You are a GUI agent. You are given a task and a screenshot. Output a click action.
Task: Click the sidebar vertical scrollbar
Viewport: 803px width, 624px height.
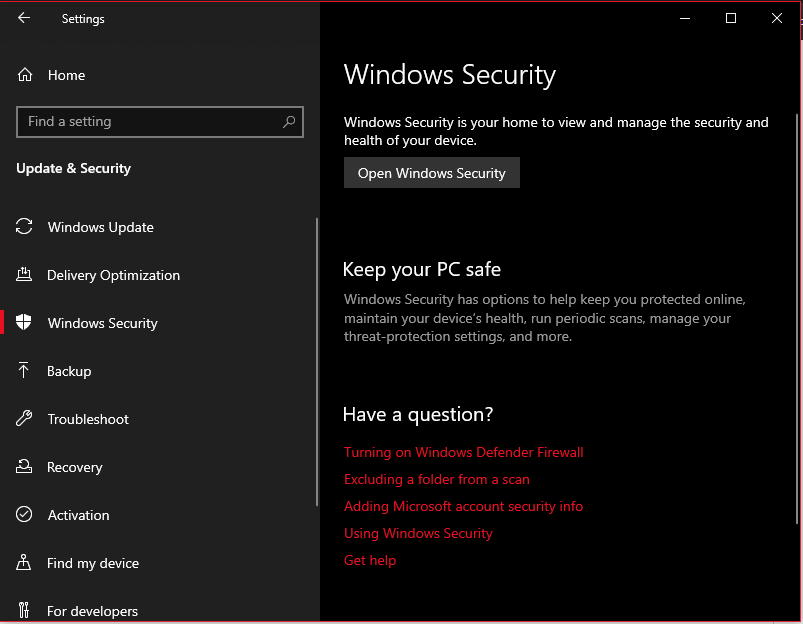[317, 362]
